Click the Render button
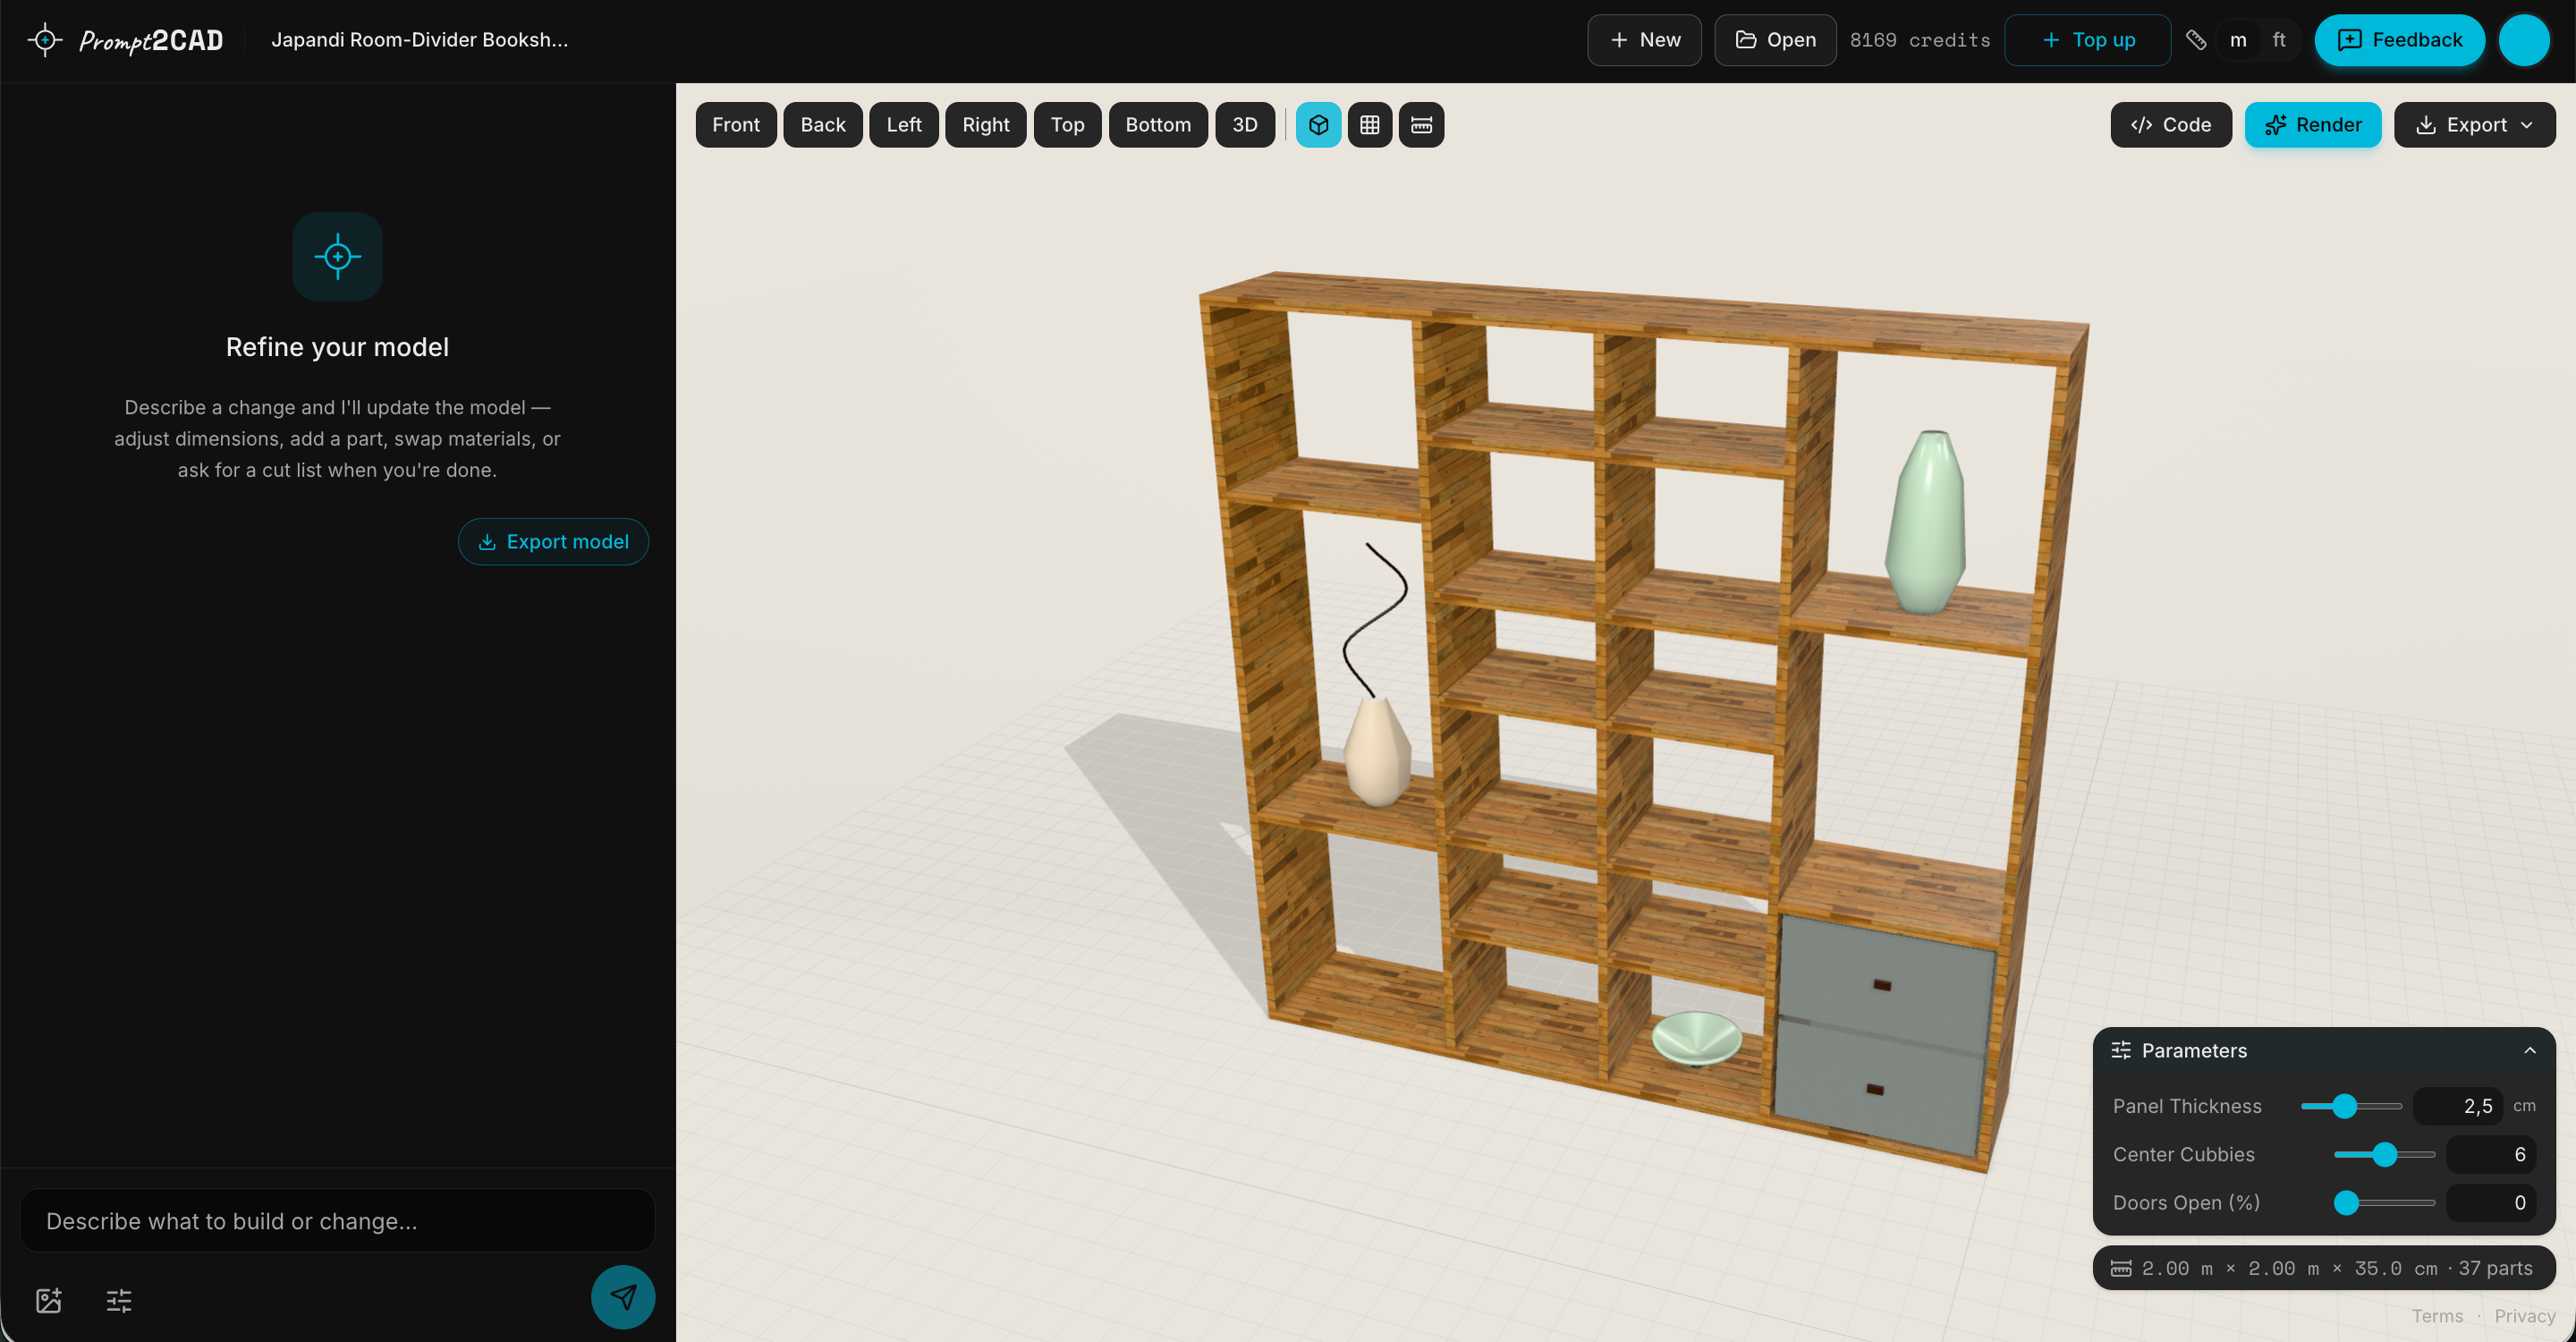The width and height of the screenshot is (2576, 1342). 2312,125
